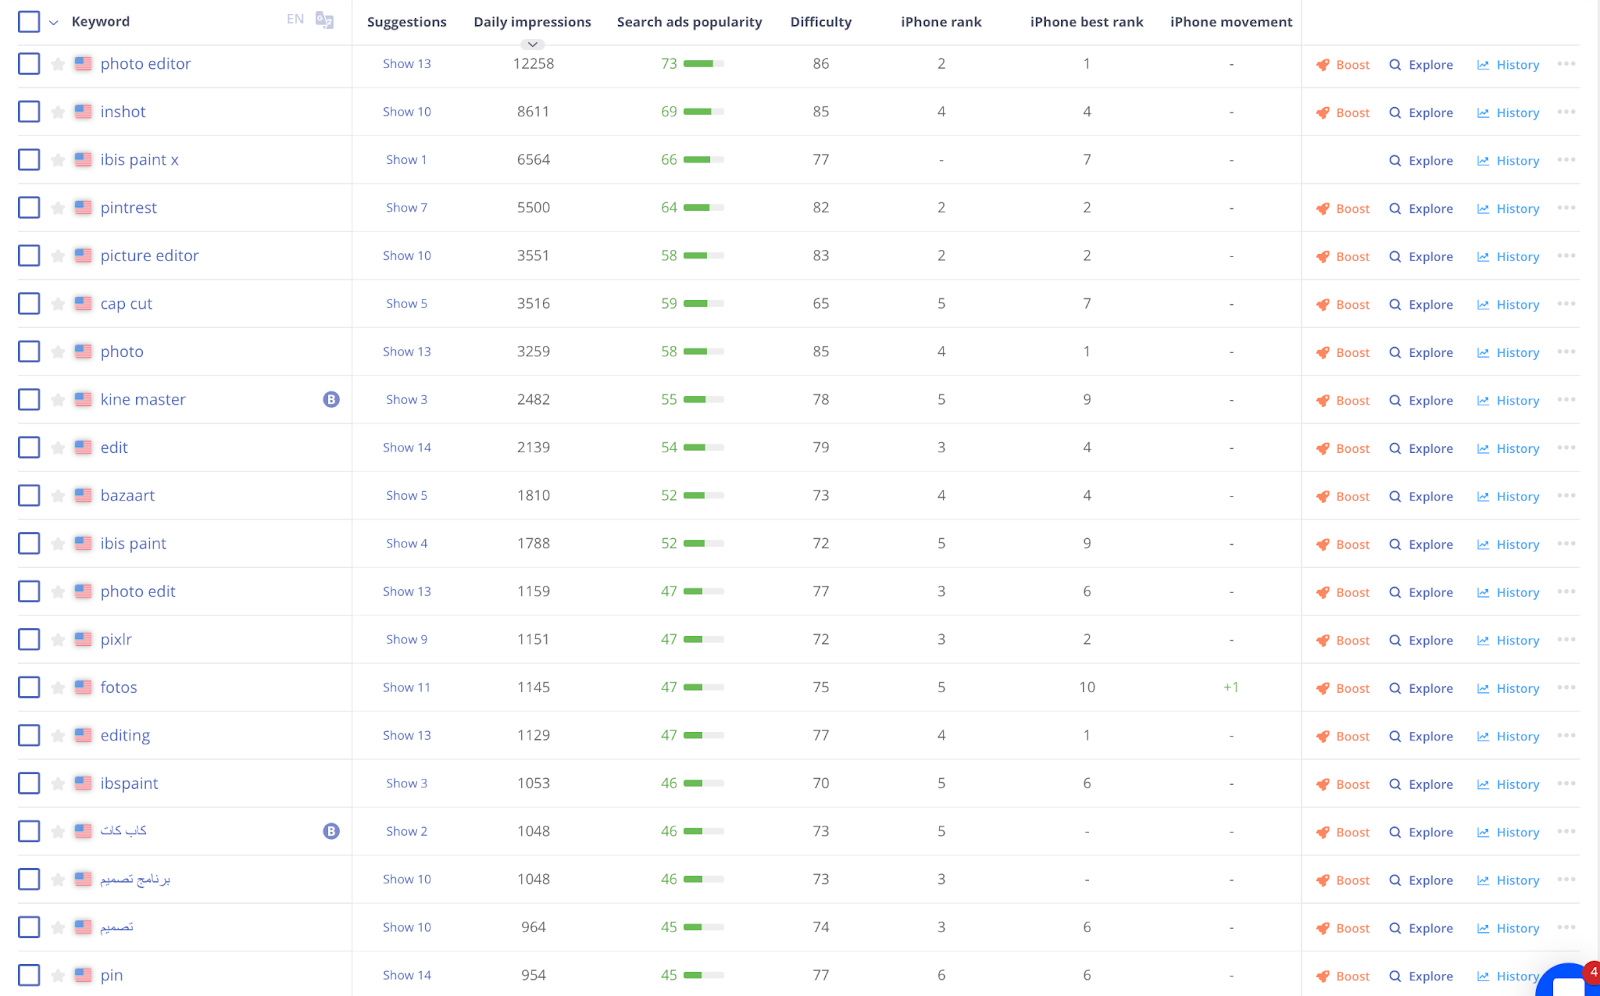Image resolution: width=1600 pixels, height=996 pixels.
Task: Open three-dot menu for 'تصميم' row
Action: coord(1566,928)
